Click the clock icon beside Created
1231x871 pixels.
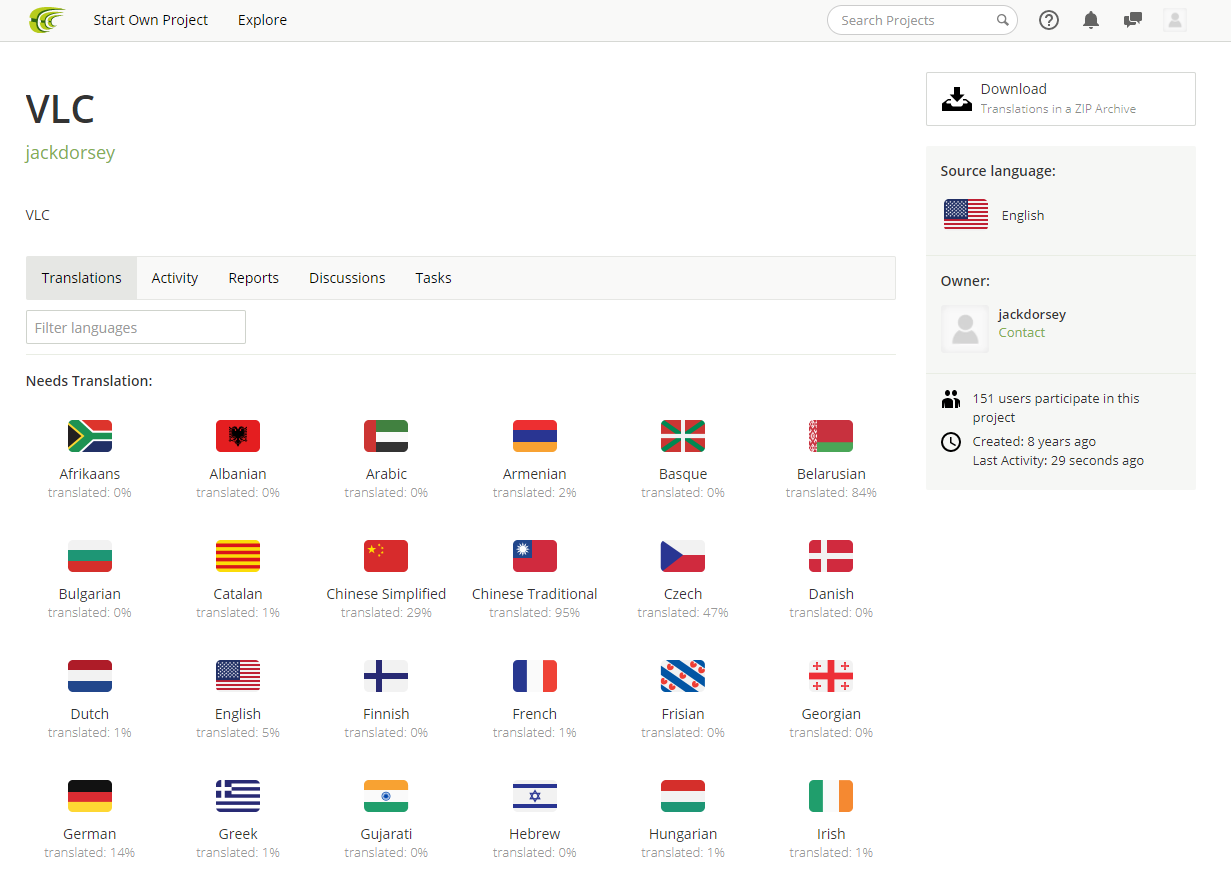coord(951,441)
